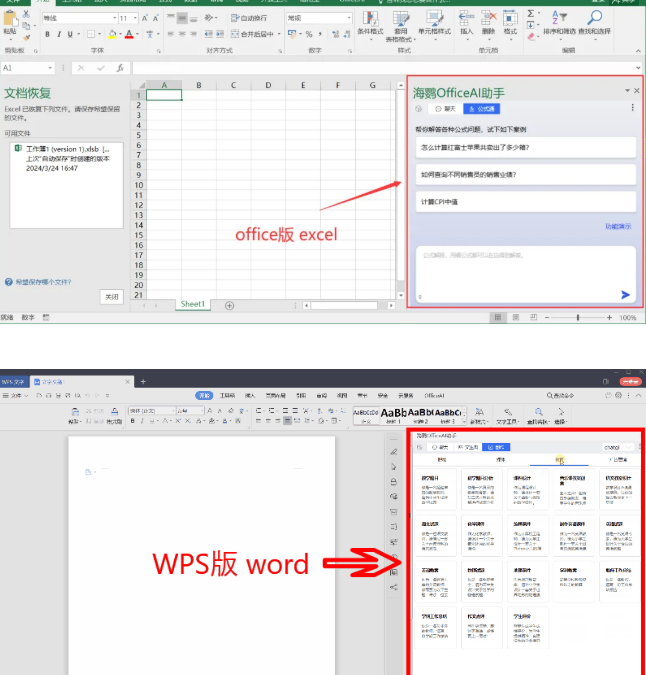Toggle 自动换行 wrap text in Excel
The width and height of the screenshot is (646, 675).
pos(249,18)
